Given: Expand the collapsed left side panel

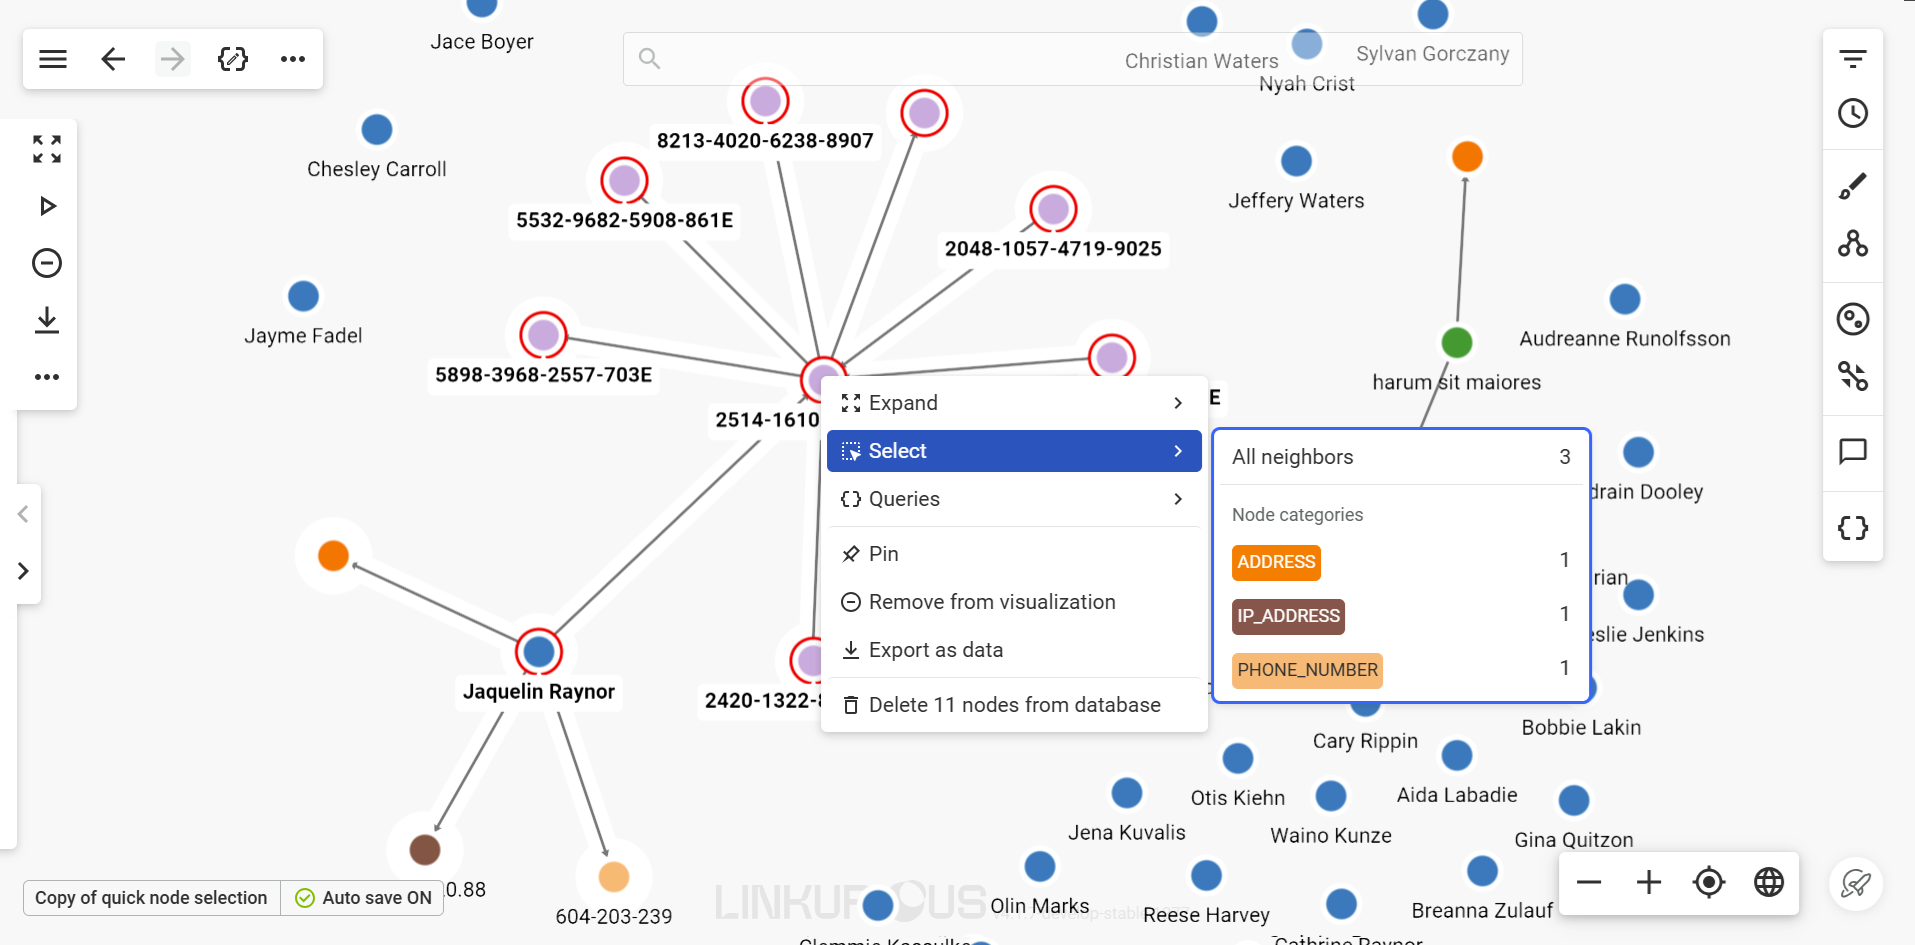Looking at the screenshot, I should coord(23,571).
